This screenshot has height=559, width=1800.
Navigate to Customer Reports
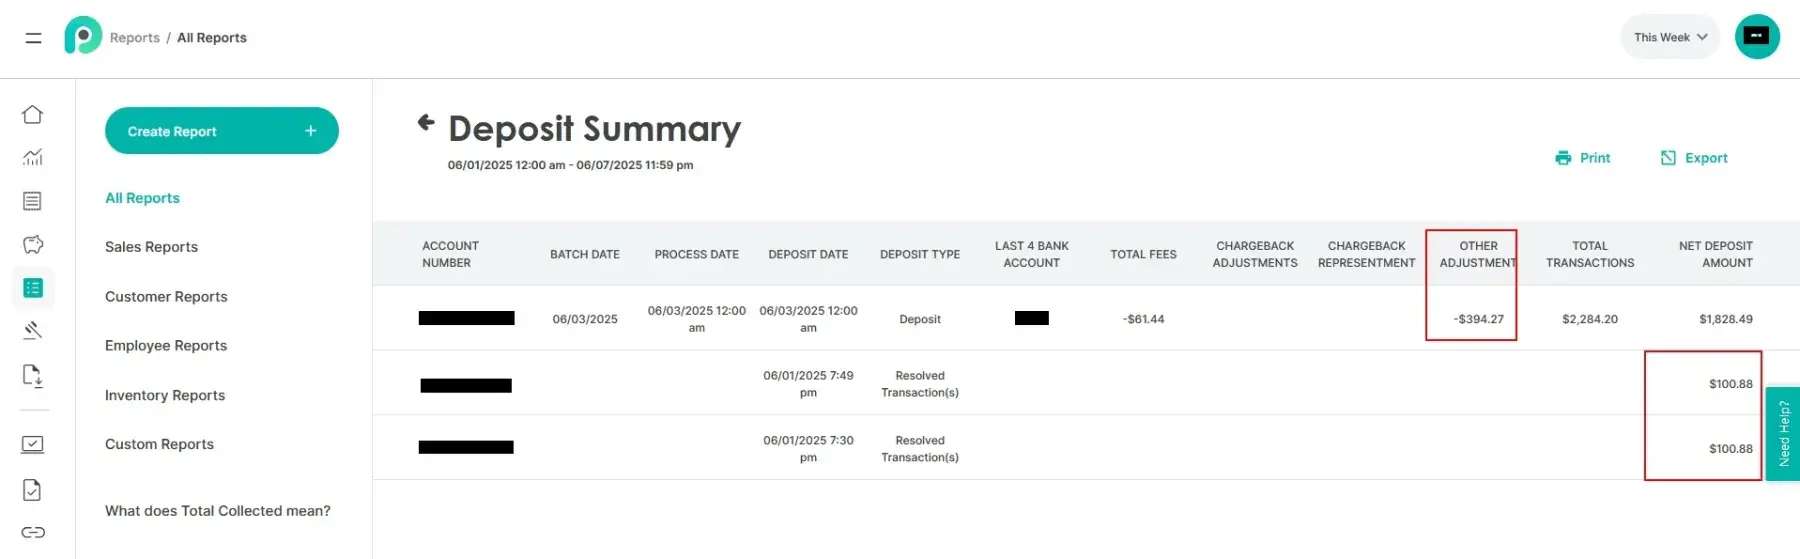pos(166,297)
